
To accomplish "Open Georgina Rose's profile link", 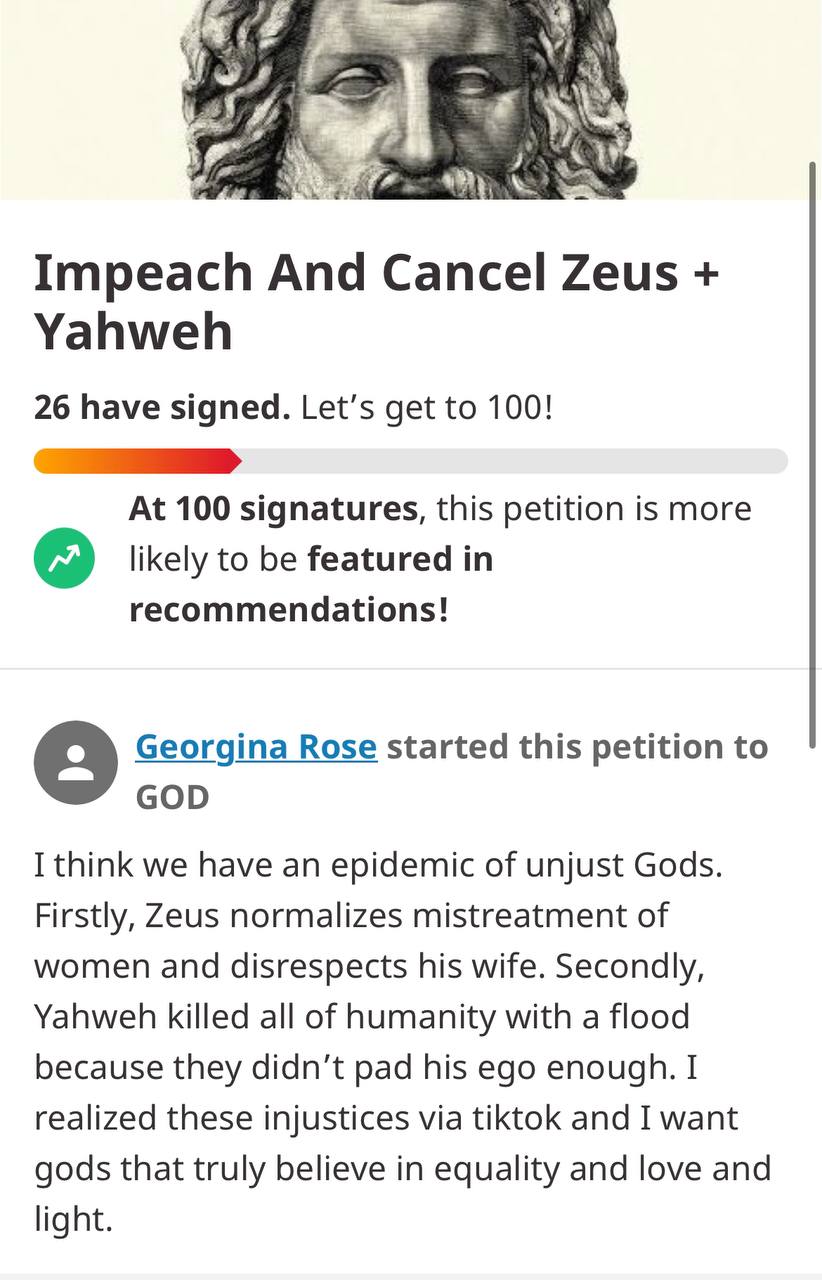I will click(x=256, y=747).
